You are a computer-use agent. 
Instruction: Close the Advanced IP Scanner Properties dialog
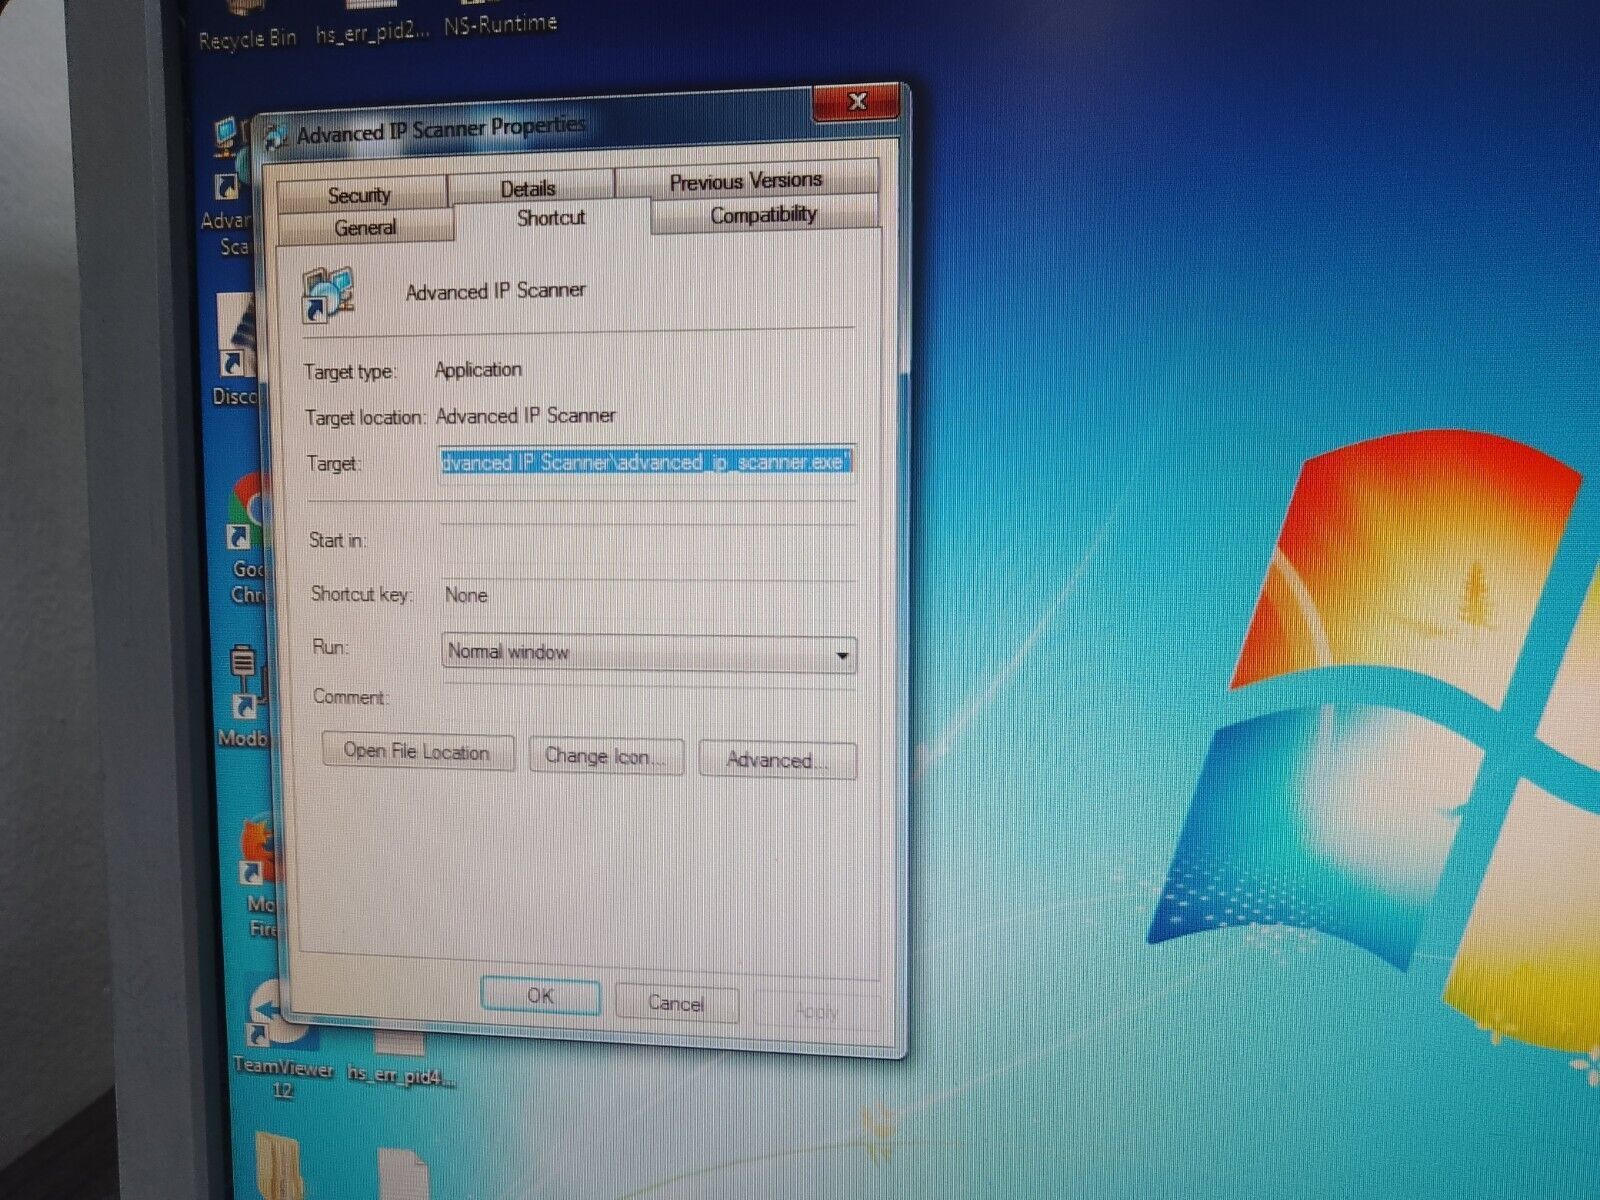(856, 102)
